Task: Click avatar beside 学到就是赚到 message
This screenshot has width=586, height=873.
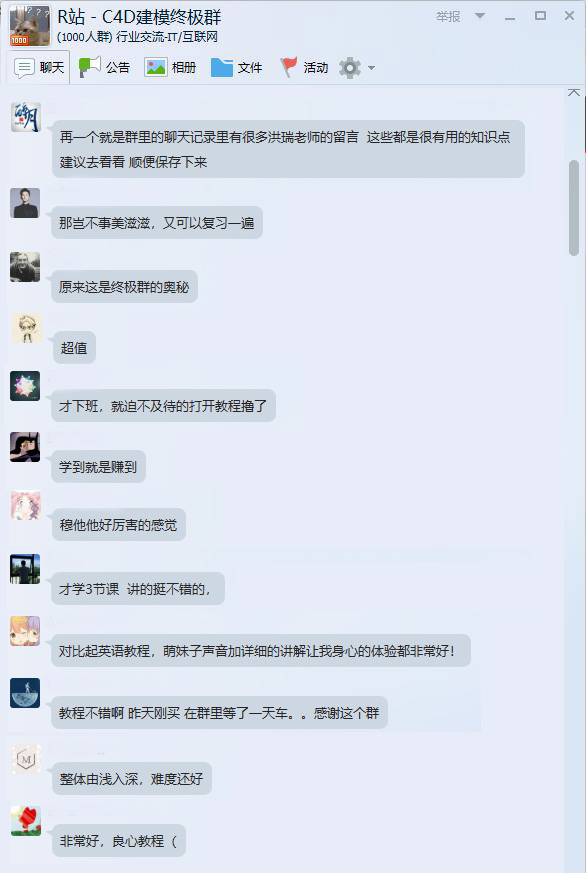Action: coord(25,447)
